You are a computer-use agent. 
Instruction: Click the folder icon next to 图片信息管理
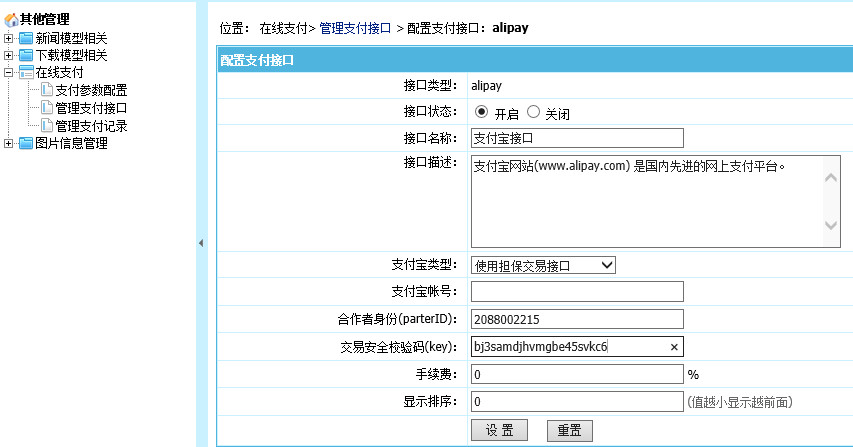point(26,143)
